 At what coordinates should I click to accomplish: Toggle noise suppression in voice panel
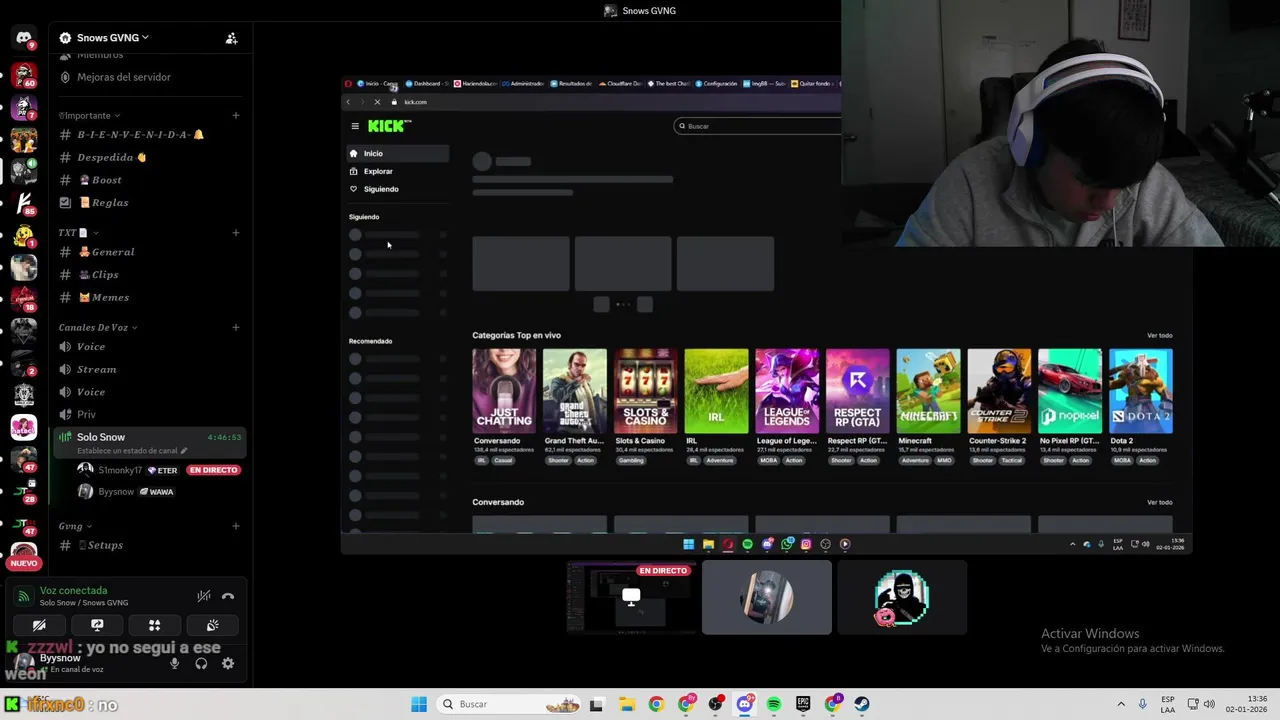pos(203,596)
